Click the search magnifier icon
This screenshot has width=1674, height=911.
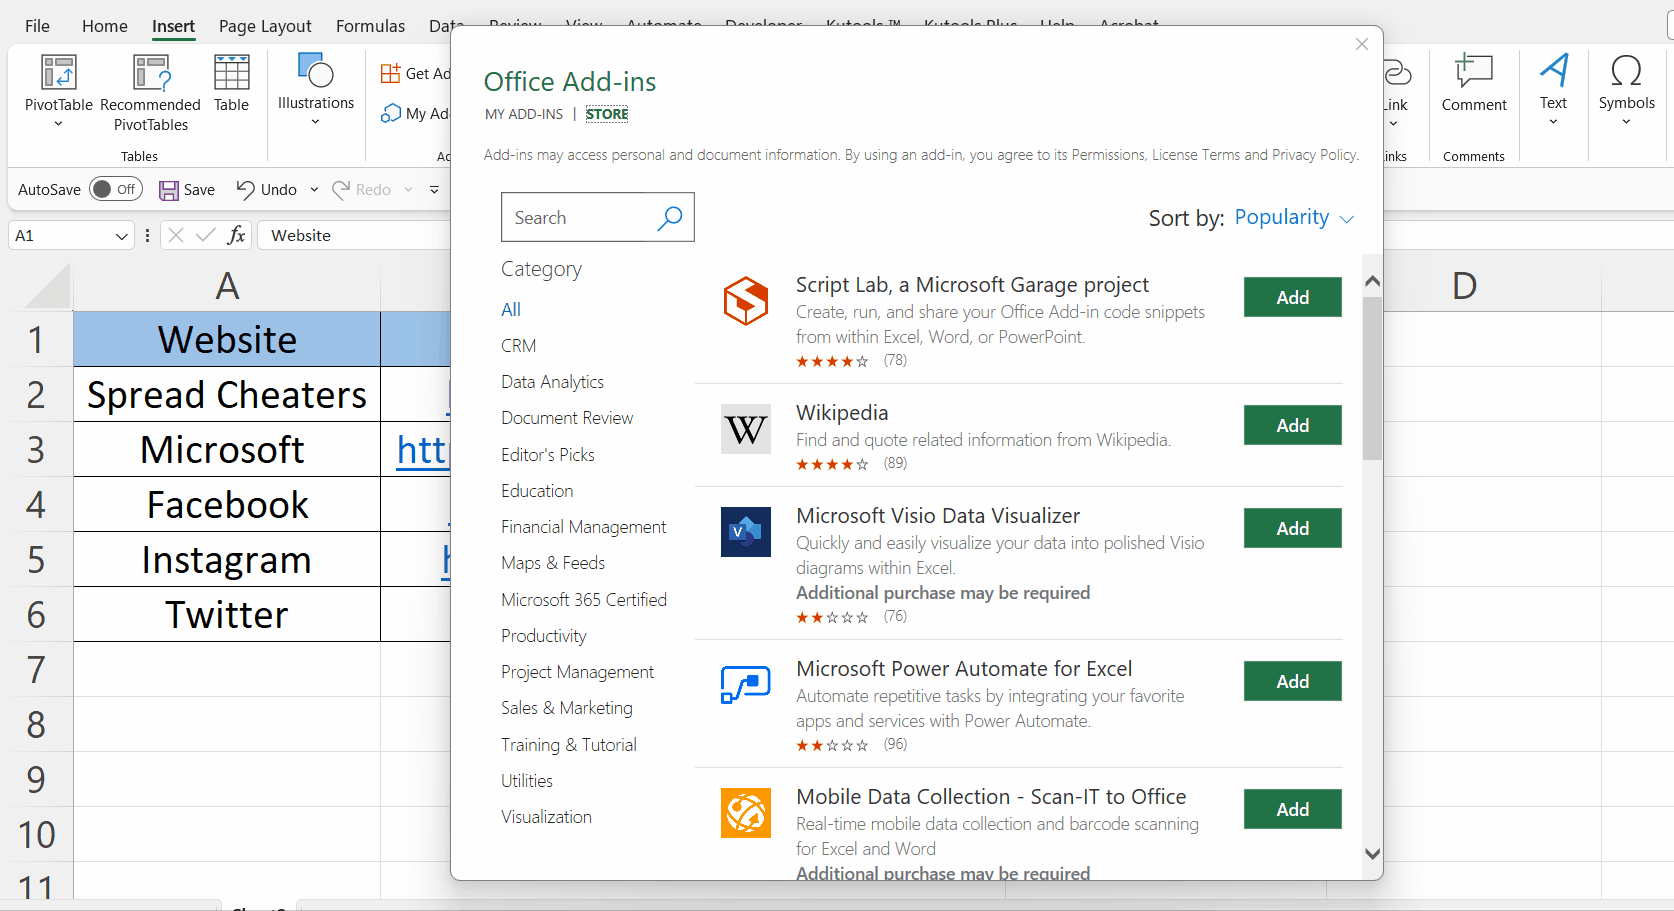click(669, 217)
